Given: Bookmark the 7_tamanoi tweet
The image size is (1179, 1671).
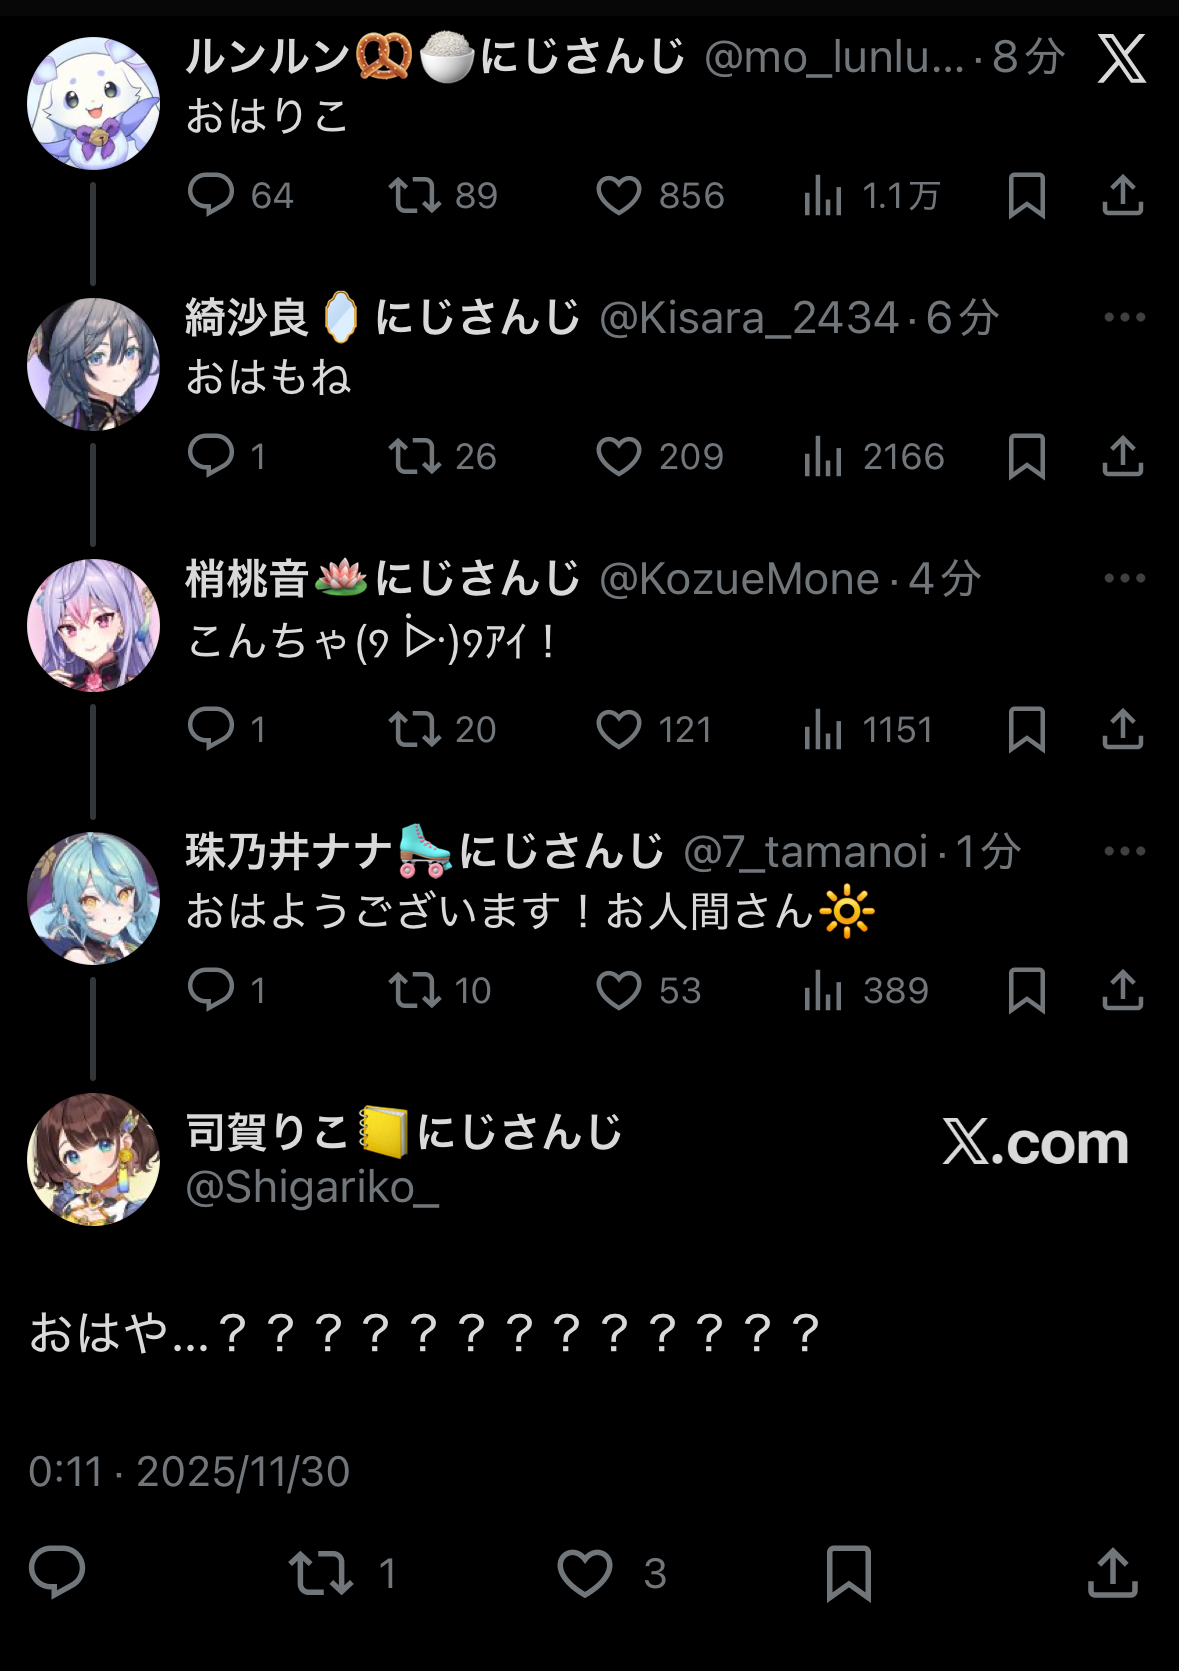Looking at the screenshot, I should (1027, 990).
